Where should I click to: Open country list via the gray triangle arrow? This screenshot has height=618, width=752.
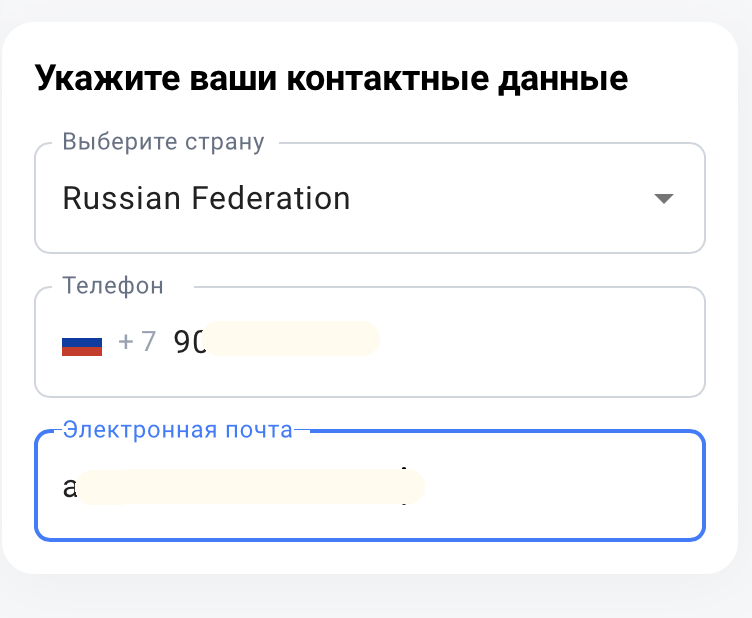[664, 198]
